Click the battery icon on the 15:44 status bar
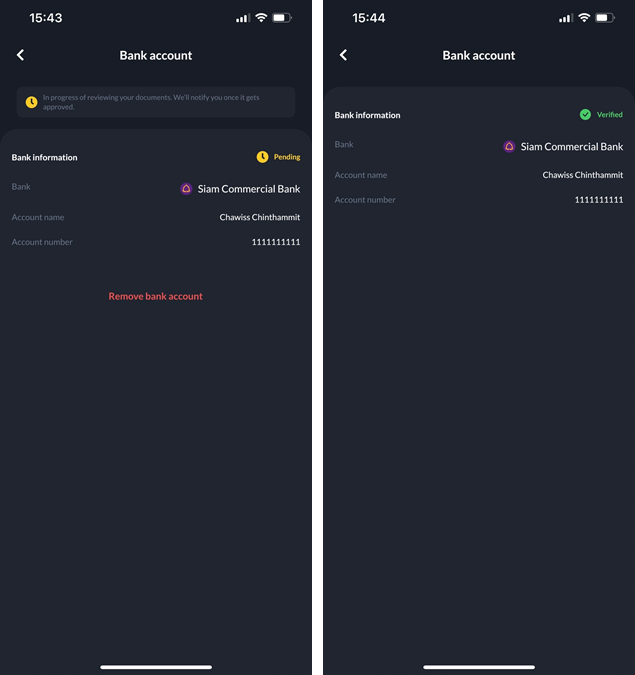This screenshot has width=635, height=675. click(x=605, y=18)
